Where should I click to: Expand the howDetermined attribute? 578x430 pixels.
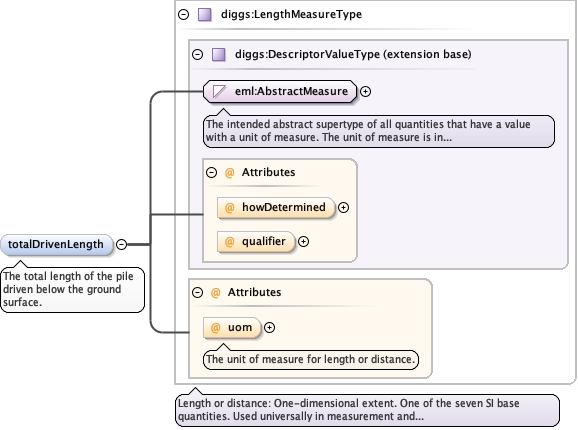coord(344,207)
